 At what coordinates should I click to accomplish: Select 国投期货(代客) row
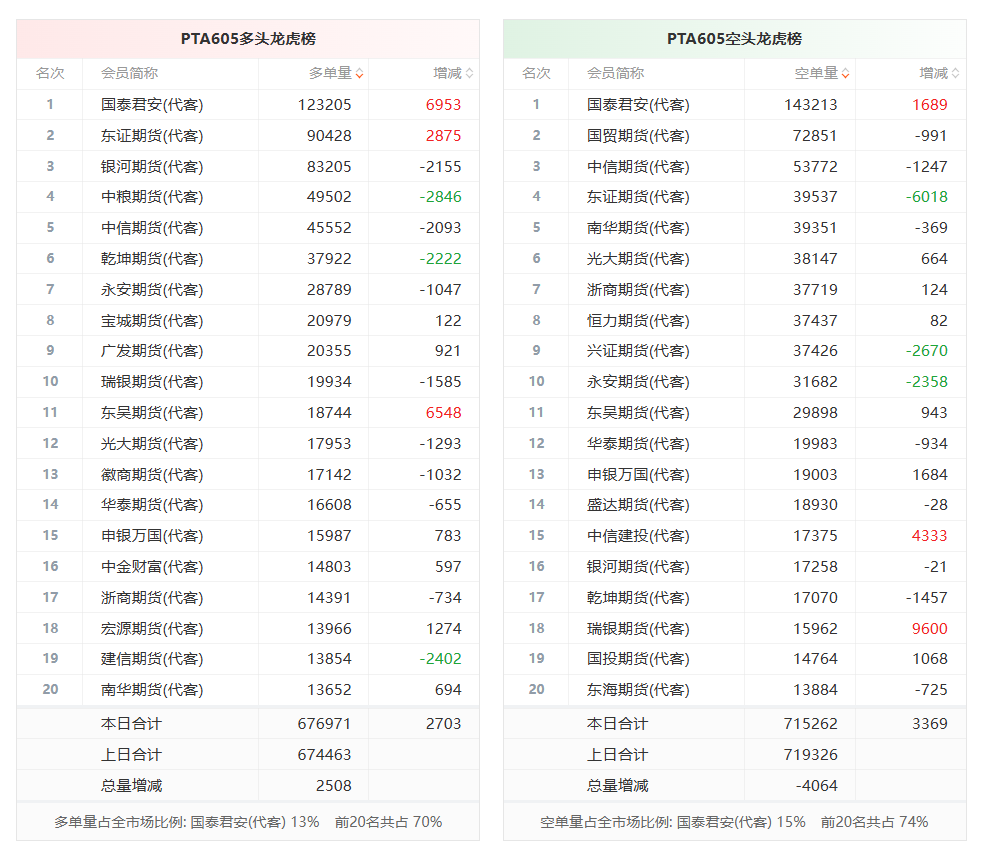pyautogui.click(x=735, y=659)
